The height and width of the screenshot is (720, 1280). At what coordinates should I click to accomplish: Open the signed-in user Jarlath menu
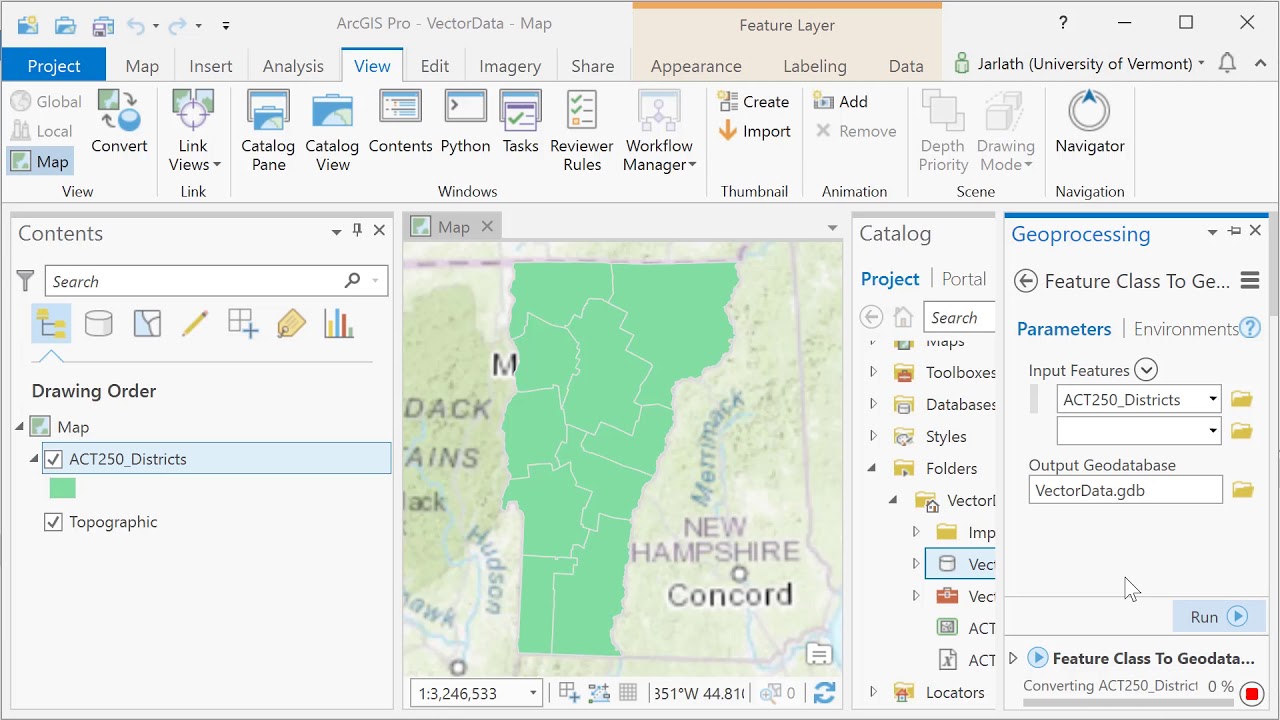[x=1079, y=63]
